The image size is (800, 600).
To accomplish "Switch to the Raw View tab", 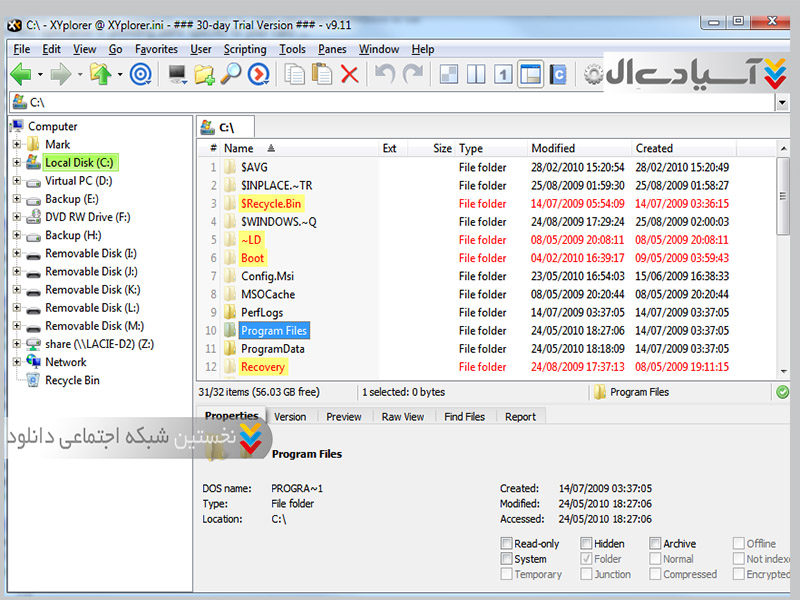I will coord(403,417).
